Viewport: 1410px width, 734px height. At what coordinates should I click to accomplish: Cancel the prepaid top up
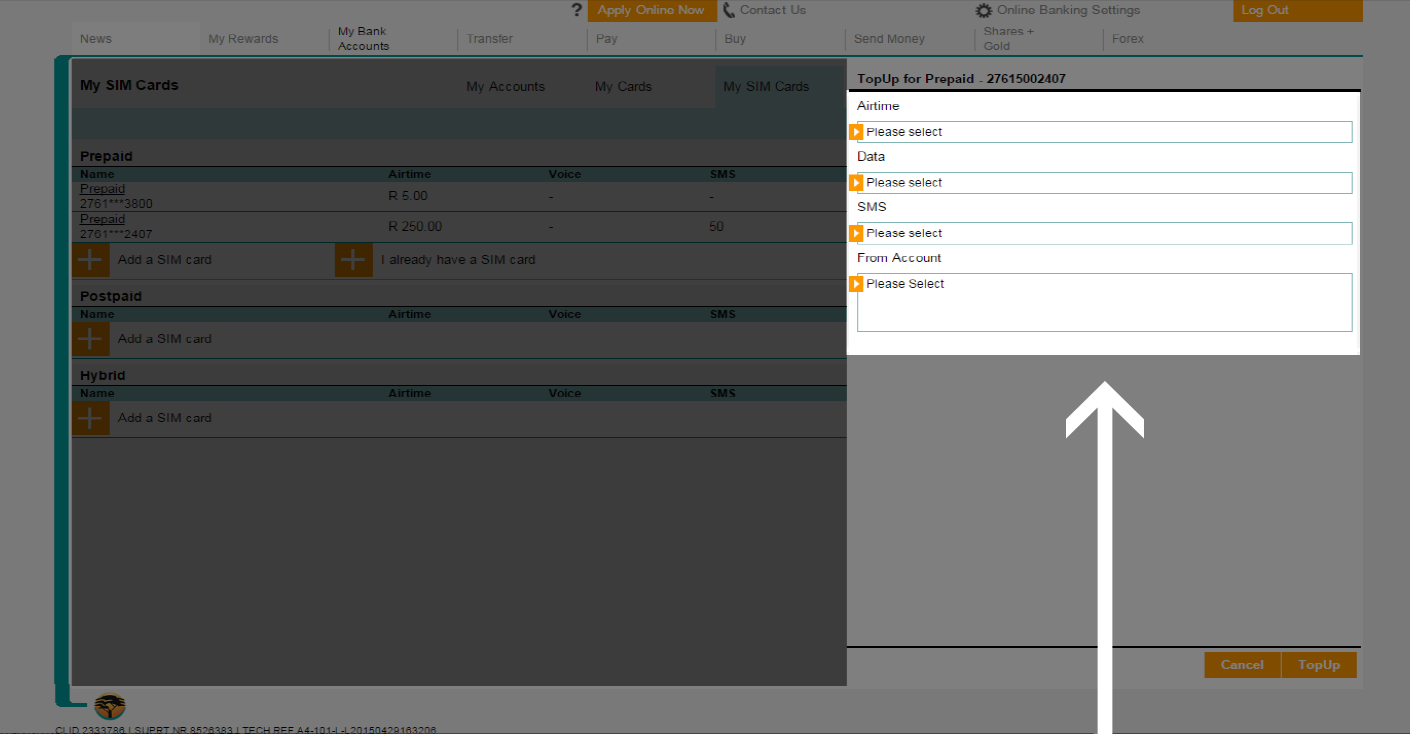pos(1242,664)
